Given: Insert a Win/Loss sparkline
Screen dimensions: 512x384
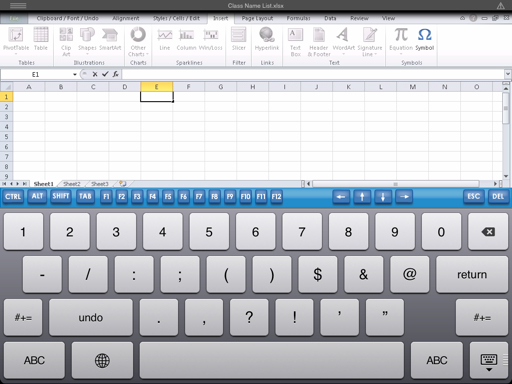Looking at the screenshot, I should point(210,39).
